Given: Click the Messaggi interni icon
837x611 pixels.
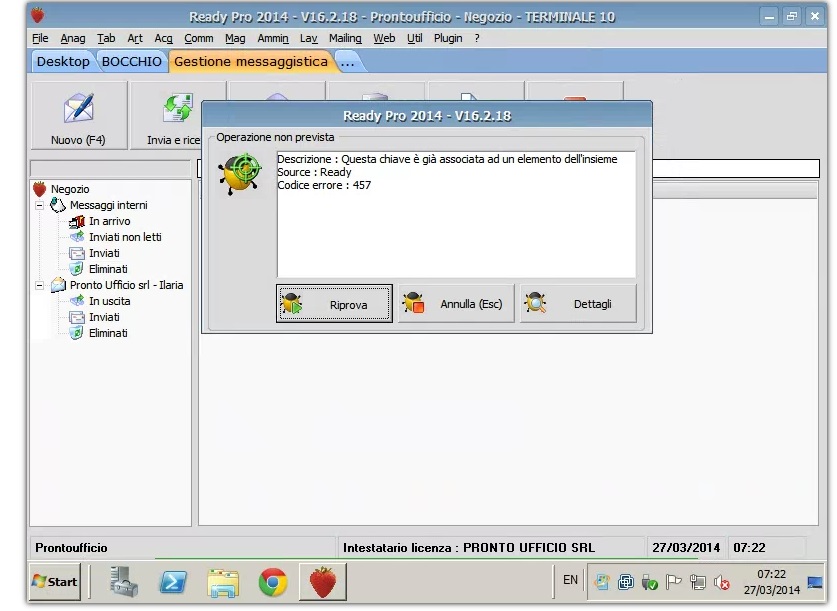Looking at the screenshot, I should (x=58, y=205).
